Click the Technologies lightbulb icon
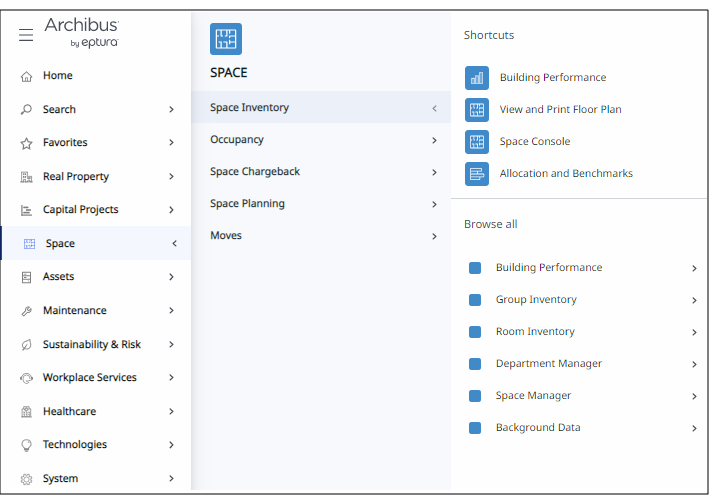Image resolution: width=718 pixels, height=504 pixels. pyautogui.click(x=27, y=445)
